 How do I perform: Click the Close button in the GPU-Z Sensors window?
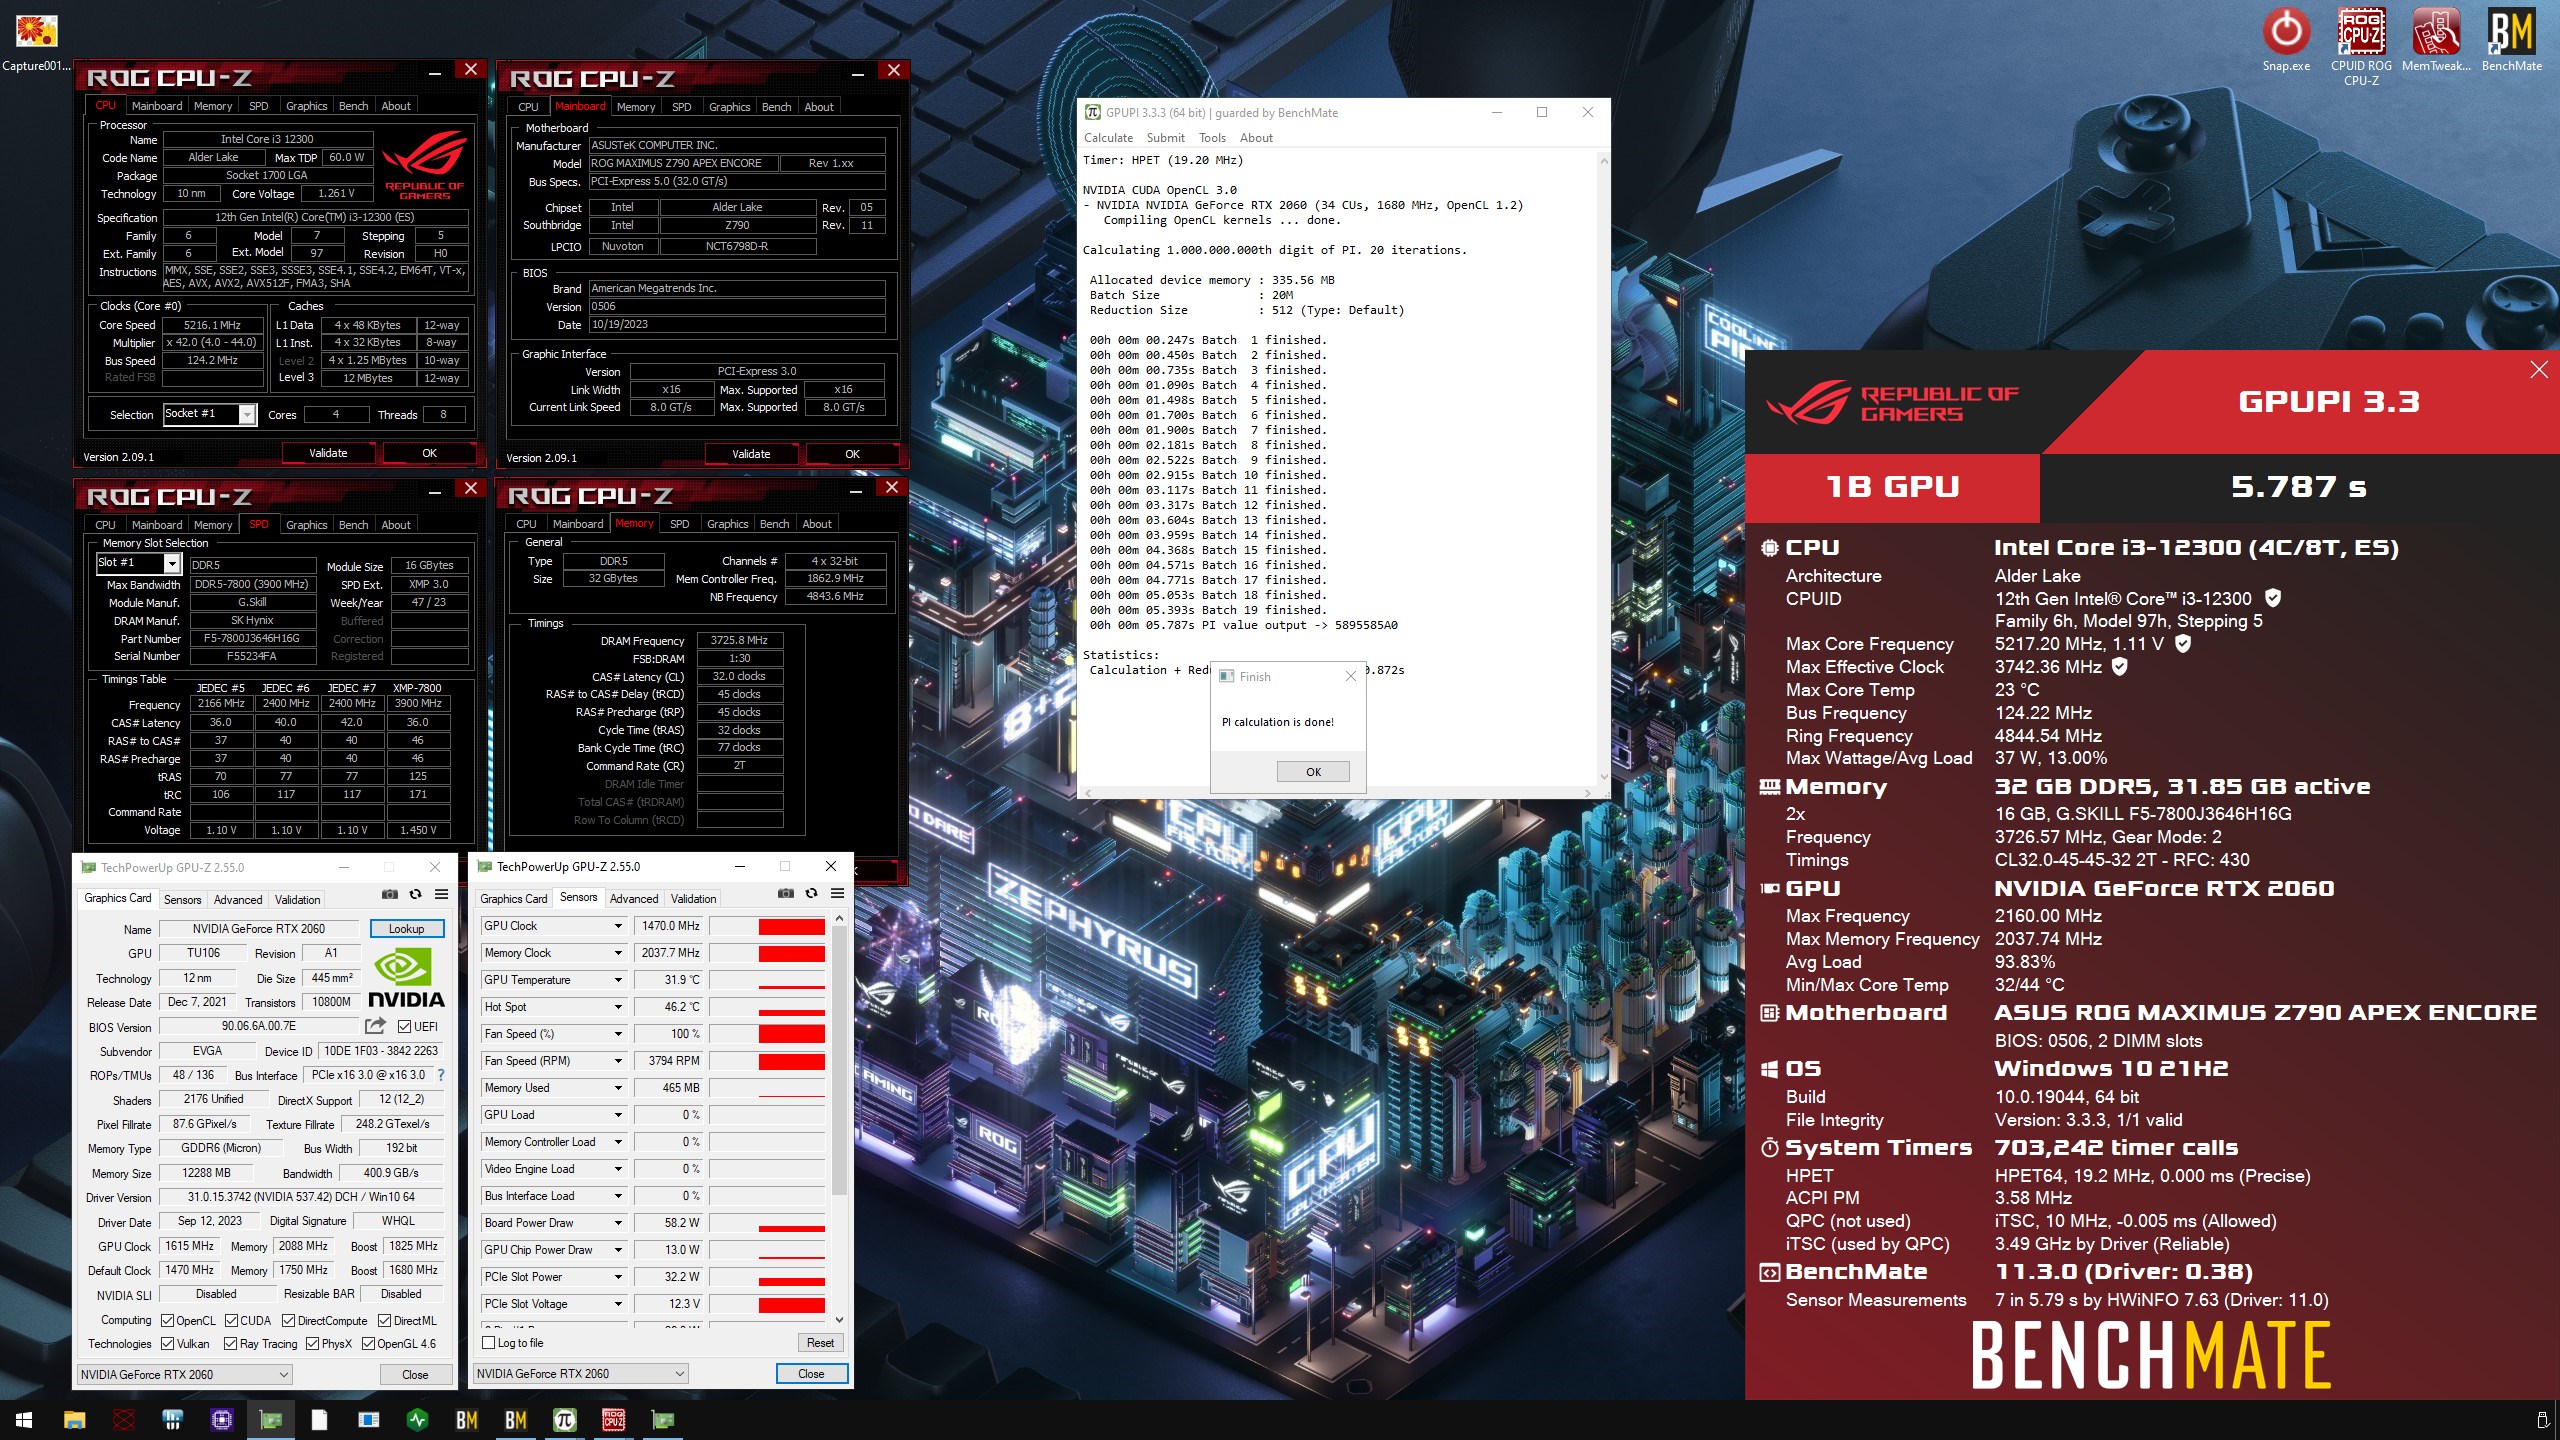811,1373
